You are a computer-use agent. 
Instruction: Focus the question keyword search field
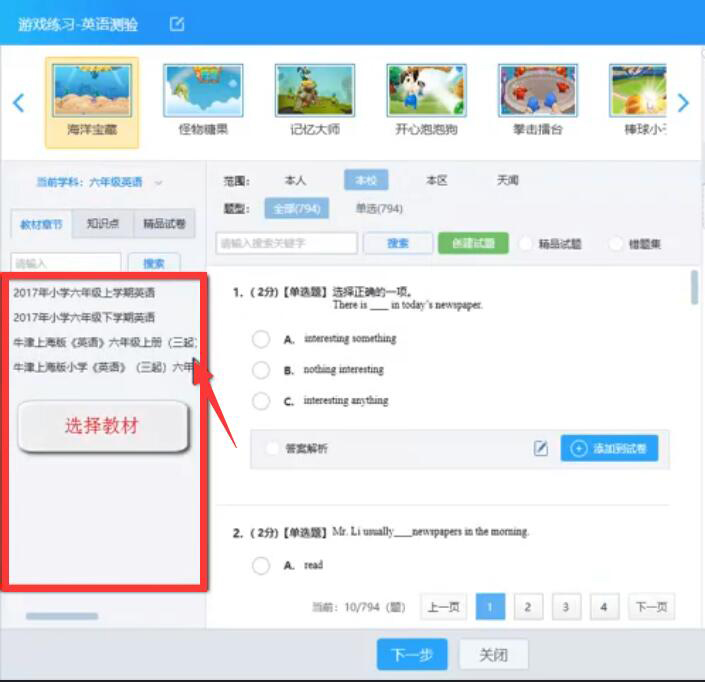coord(287,243)
